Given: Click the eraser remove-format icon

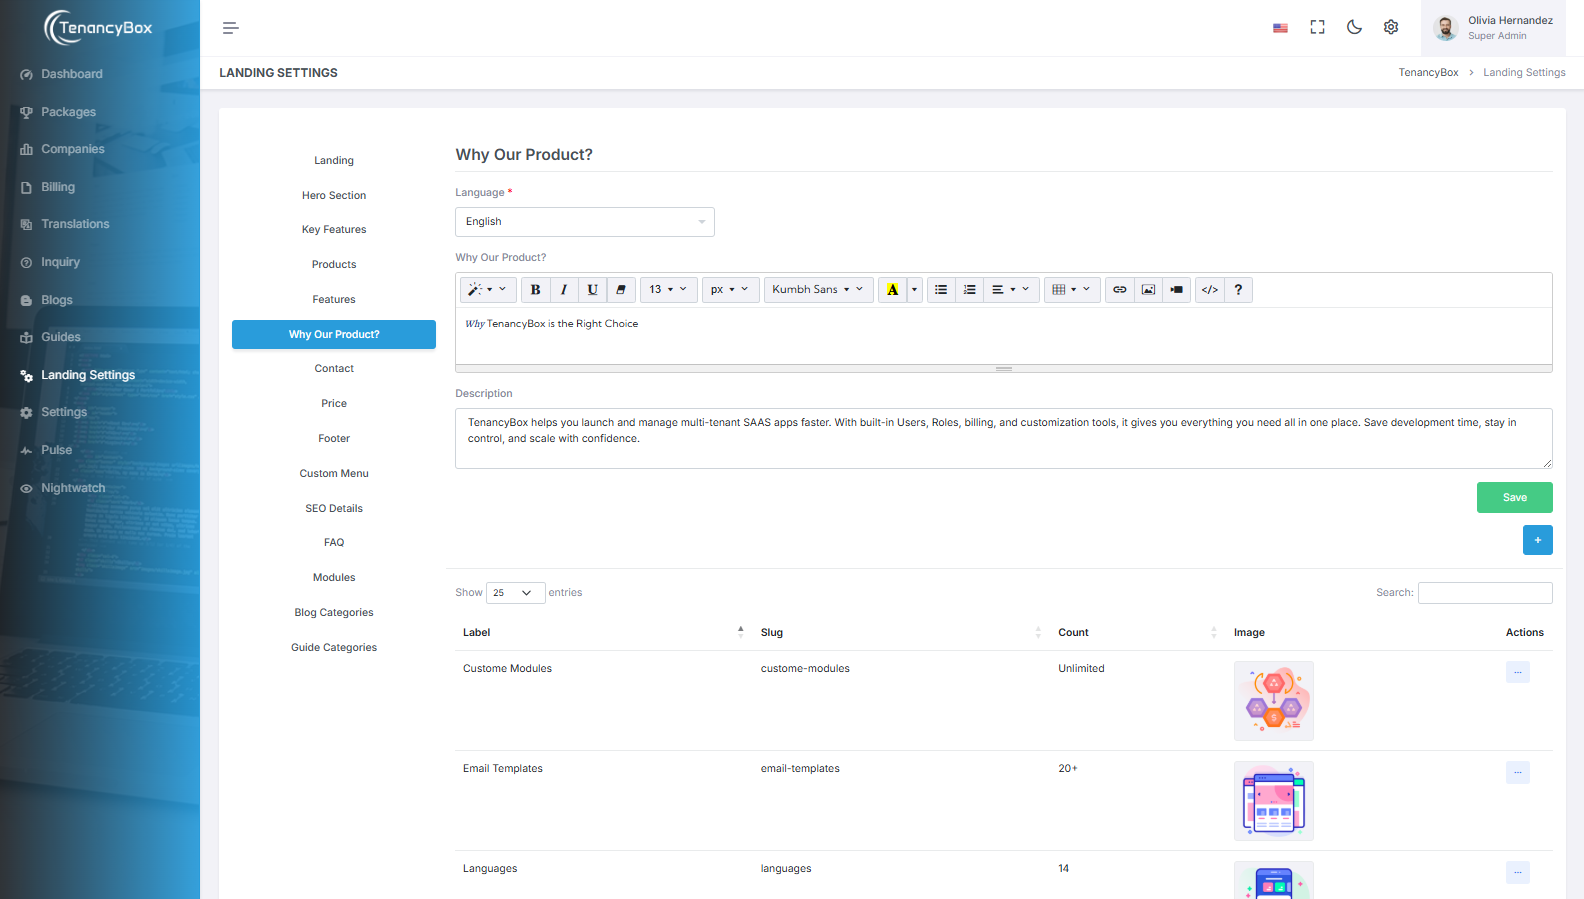Looking at the screenshot, I should tap(621, 290).
